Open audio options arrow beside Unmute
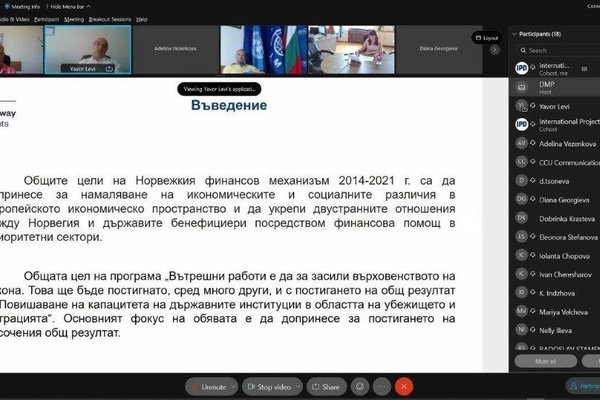 233,387
